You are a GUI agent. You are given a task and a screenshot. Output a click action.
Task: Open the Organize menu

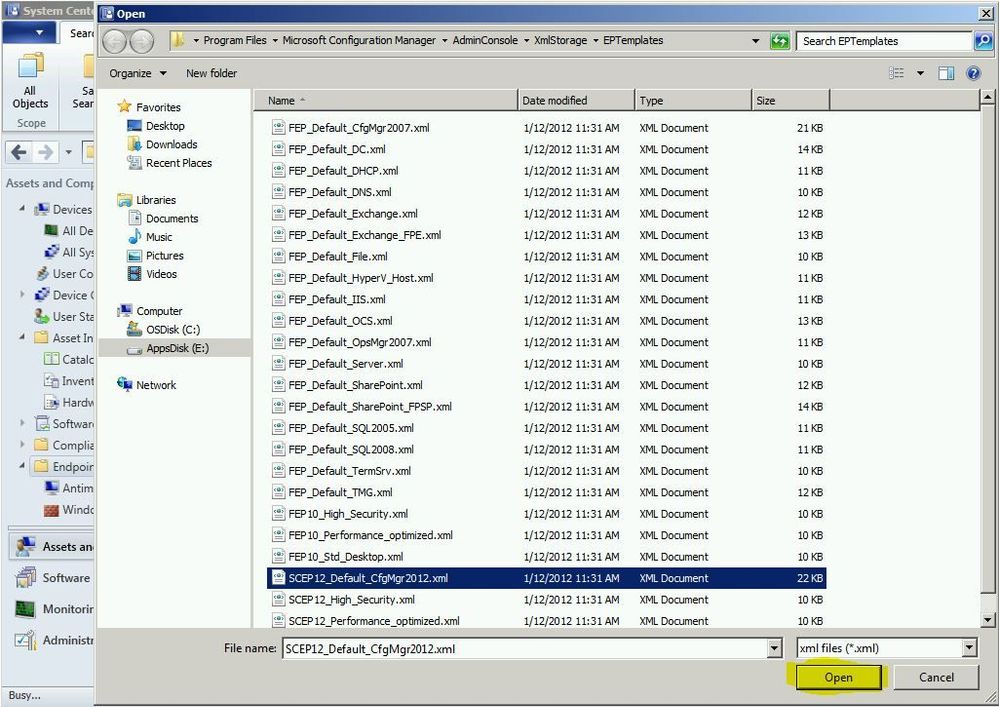click(x=138, y=73)
